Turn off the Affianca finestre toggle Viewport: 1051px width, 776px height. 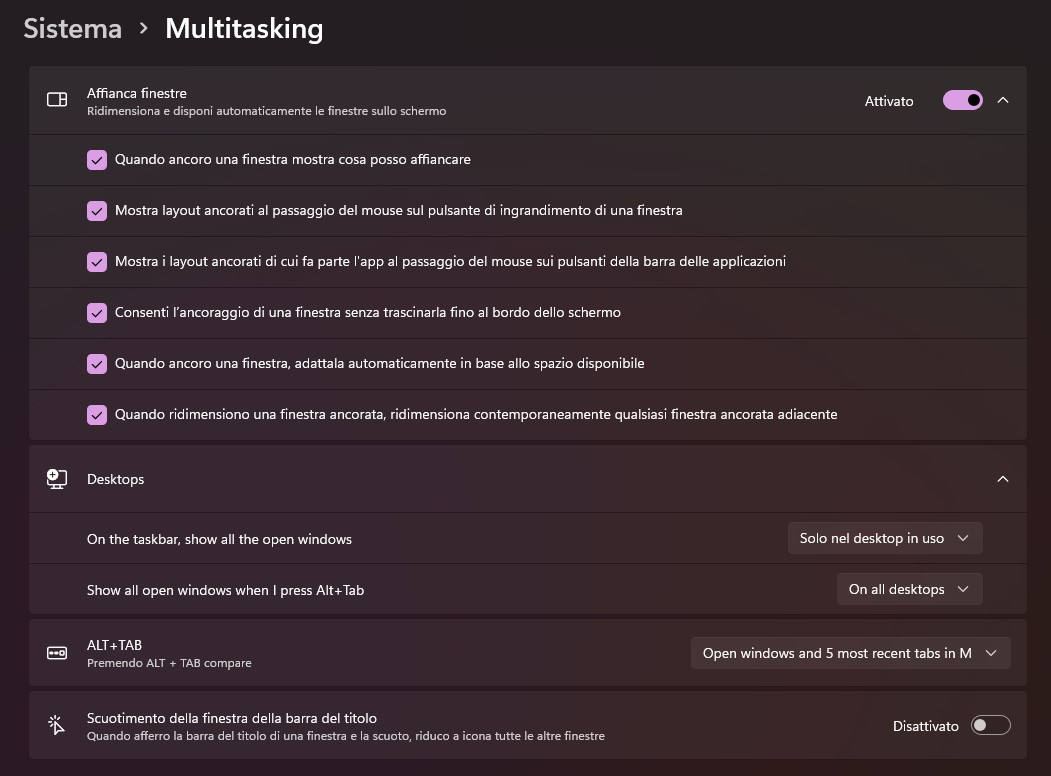(963, 100)
